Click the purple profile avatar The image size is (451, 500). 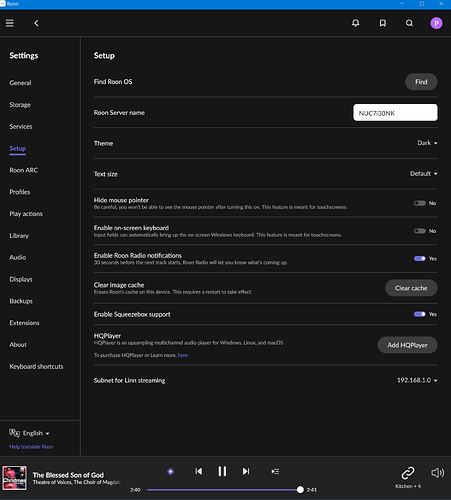click(436, 23)
